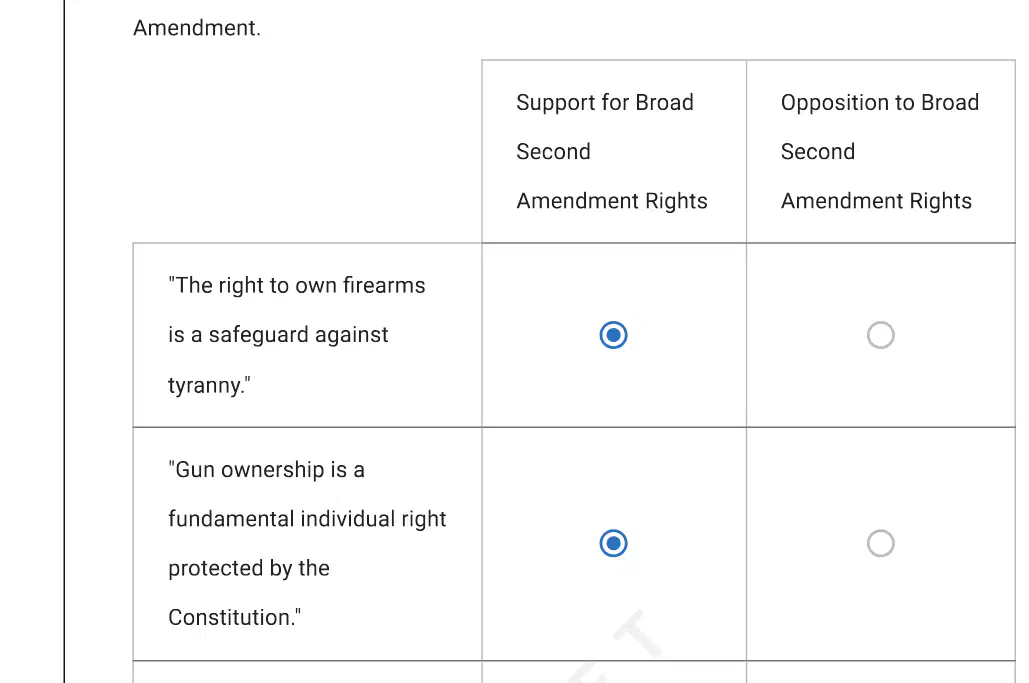Select Support radio for firearms tyranny statement
Image resolution: width=1029 pixels, height=683 pixels.
click(x=614, y=335)
